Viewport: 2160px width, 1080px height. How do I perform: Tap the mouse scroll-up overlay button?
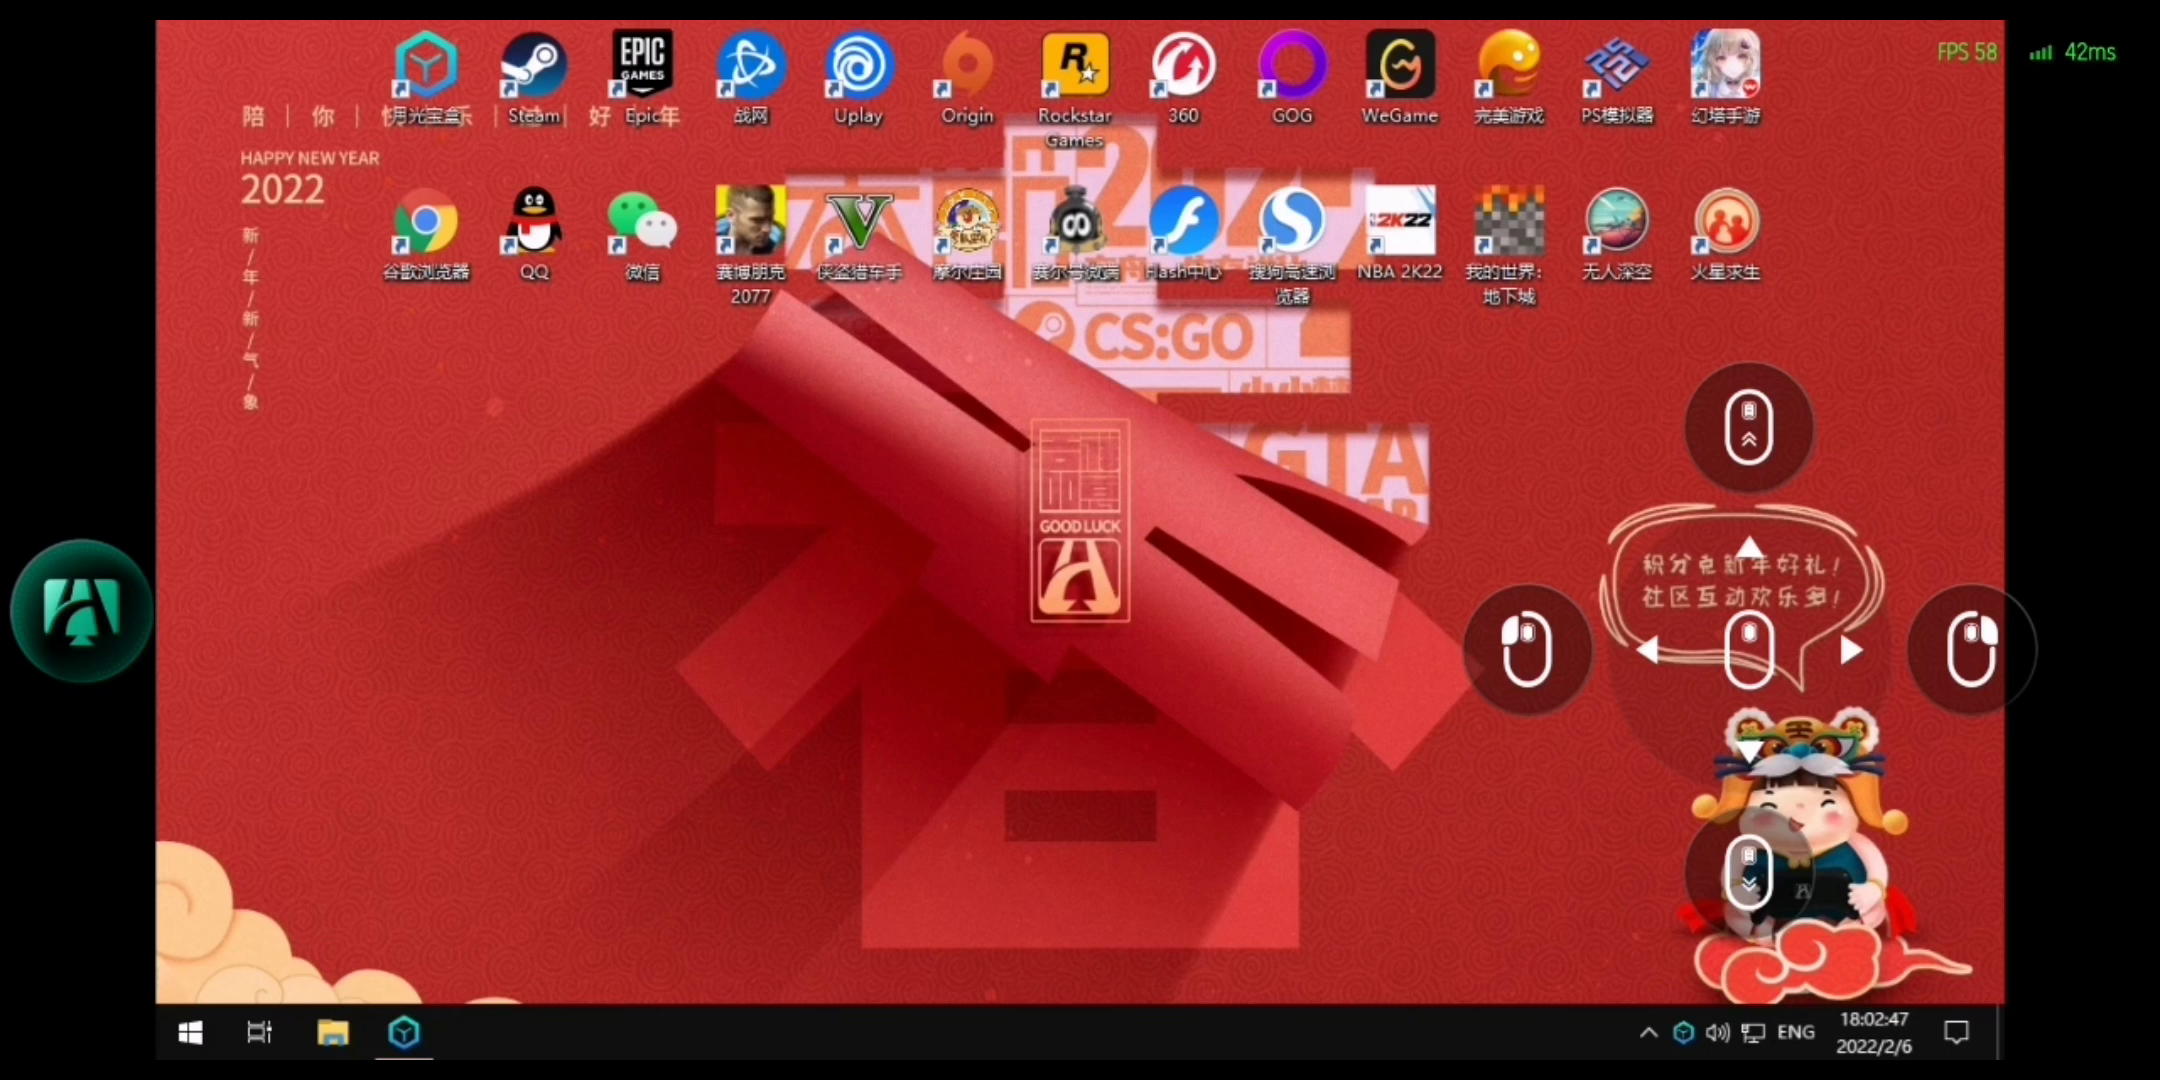click(1749, 428)
